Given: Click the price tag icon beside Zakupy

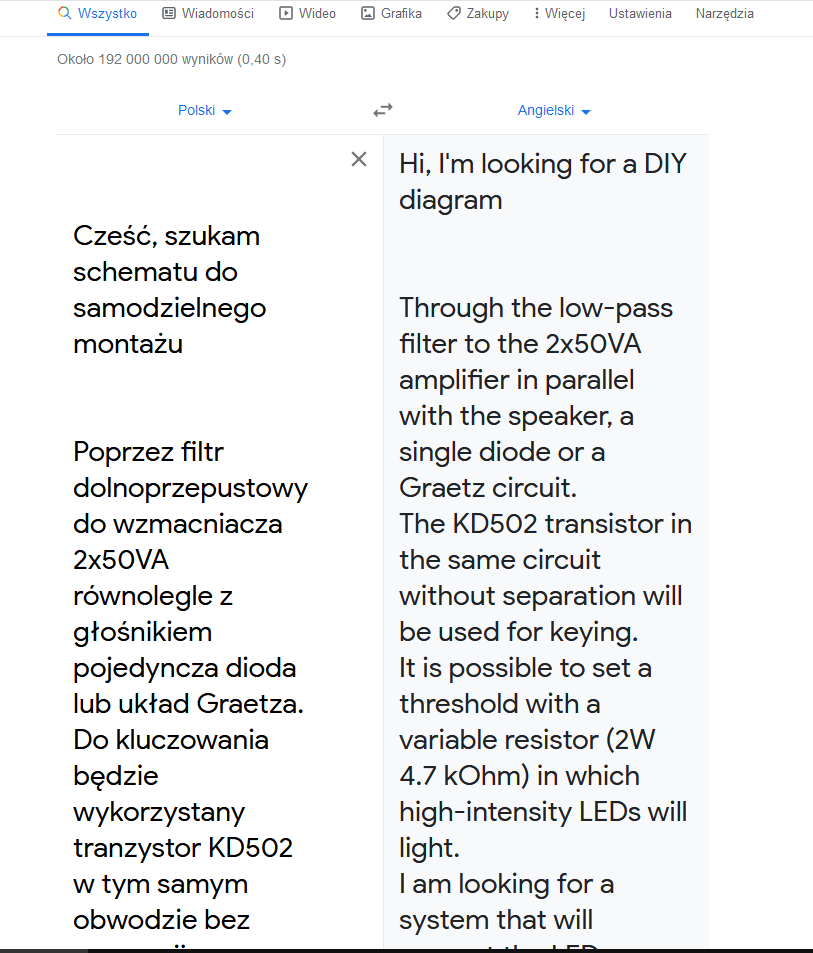Looking at the screenshot, I should [x=453, y=13].
